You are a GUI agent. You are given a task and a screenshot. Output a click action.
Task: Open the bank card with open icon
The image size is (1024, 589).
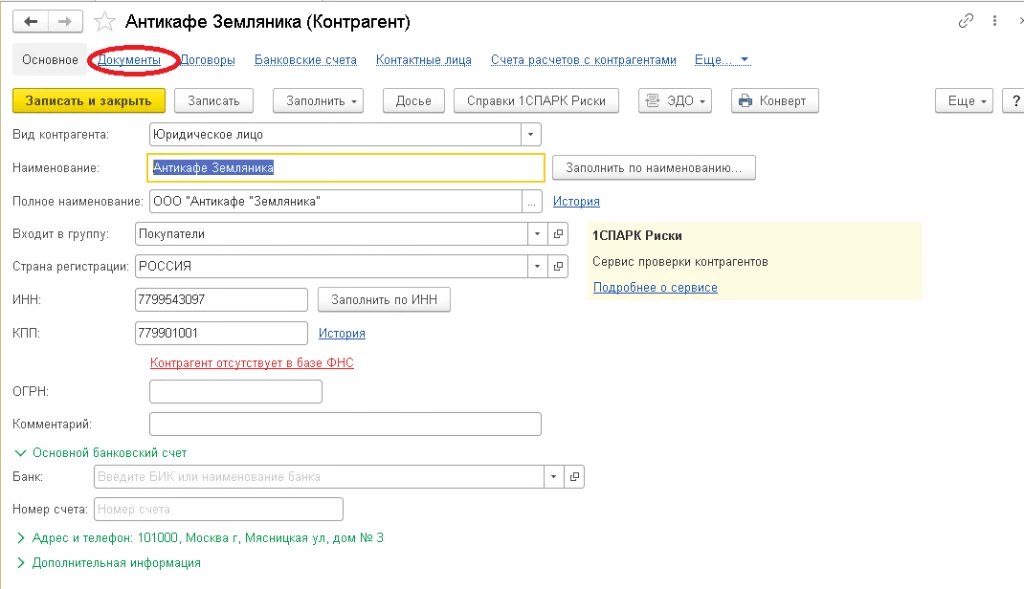pyautogui.click(x=575, y=477)
